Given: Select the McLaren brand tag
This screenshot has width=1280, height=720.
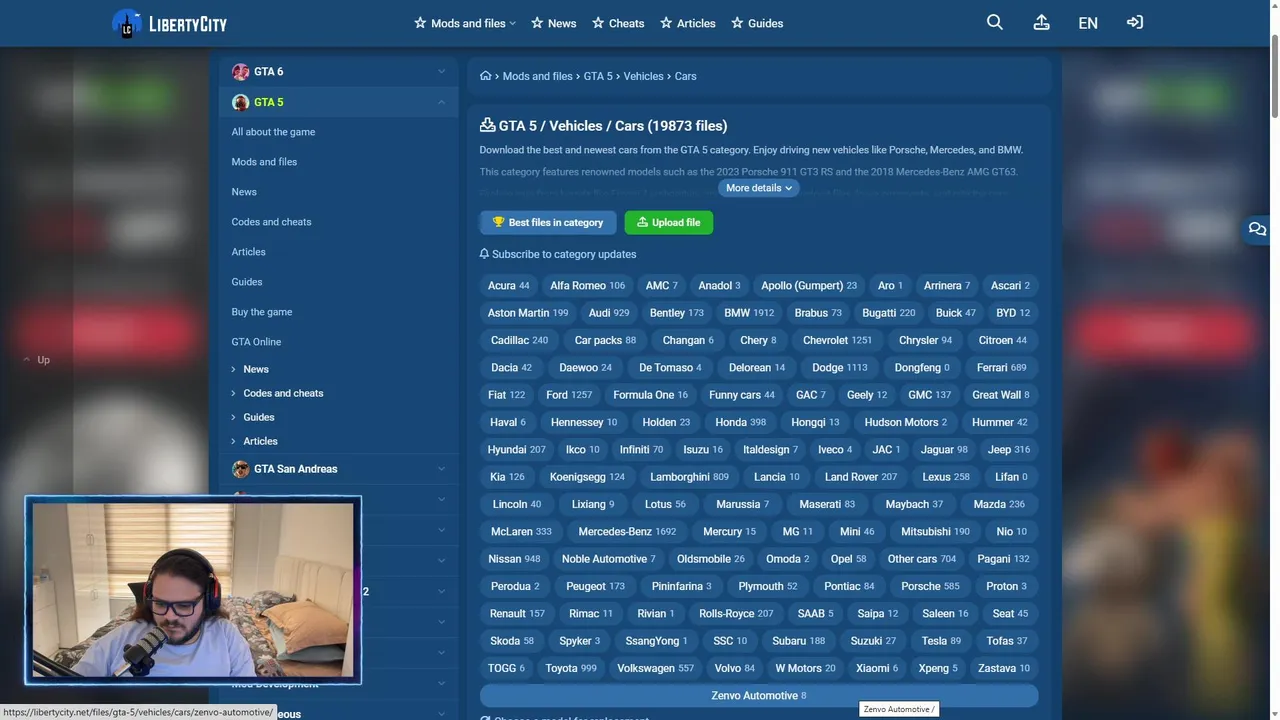Looking at the screenshot, I should click(x=521, y=532).
